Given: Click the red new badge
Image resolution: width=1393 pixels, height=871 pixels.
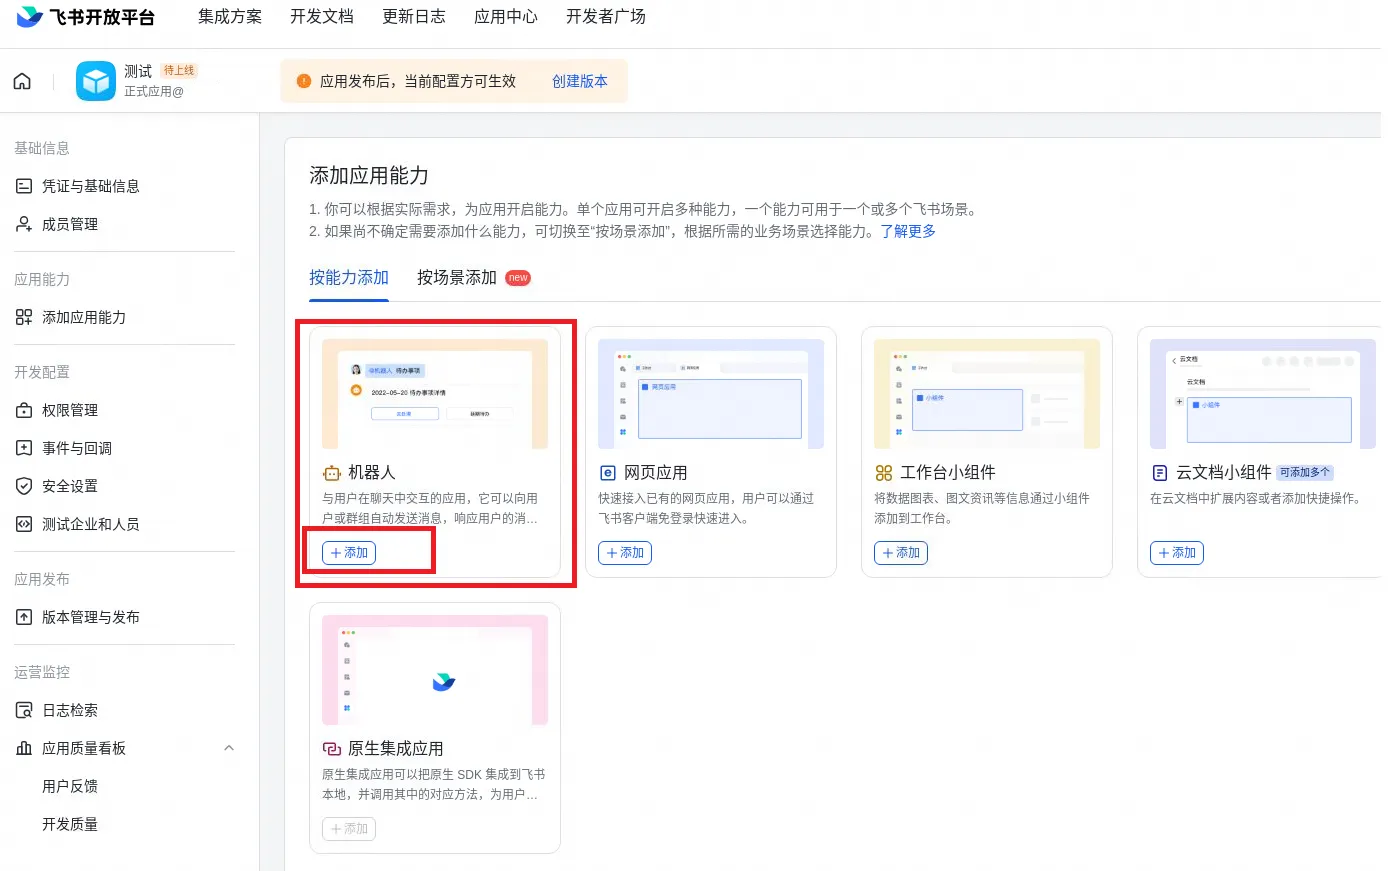Looking at the screenshot, I should [518, 278].
